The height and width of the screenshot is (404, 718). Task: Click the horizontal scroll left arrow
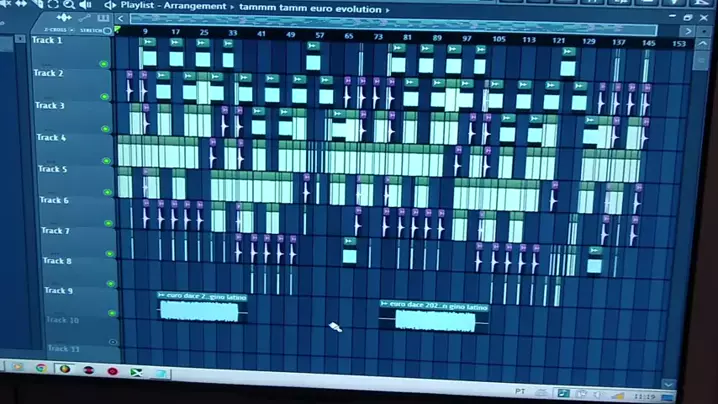[x=120, y=18]
